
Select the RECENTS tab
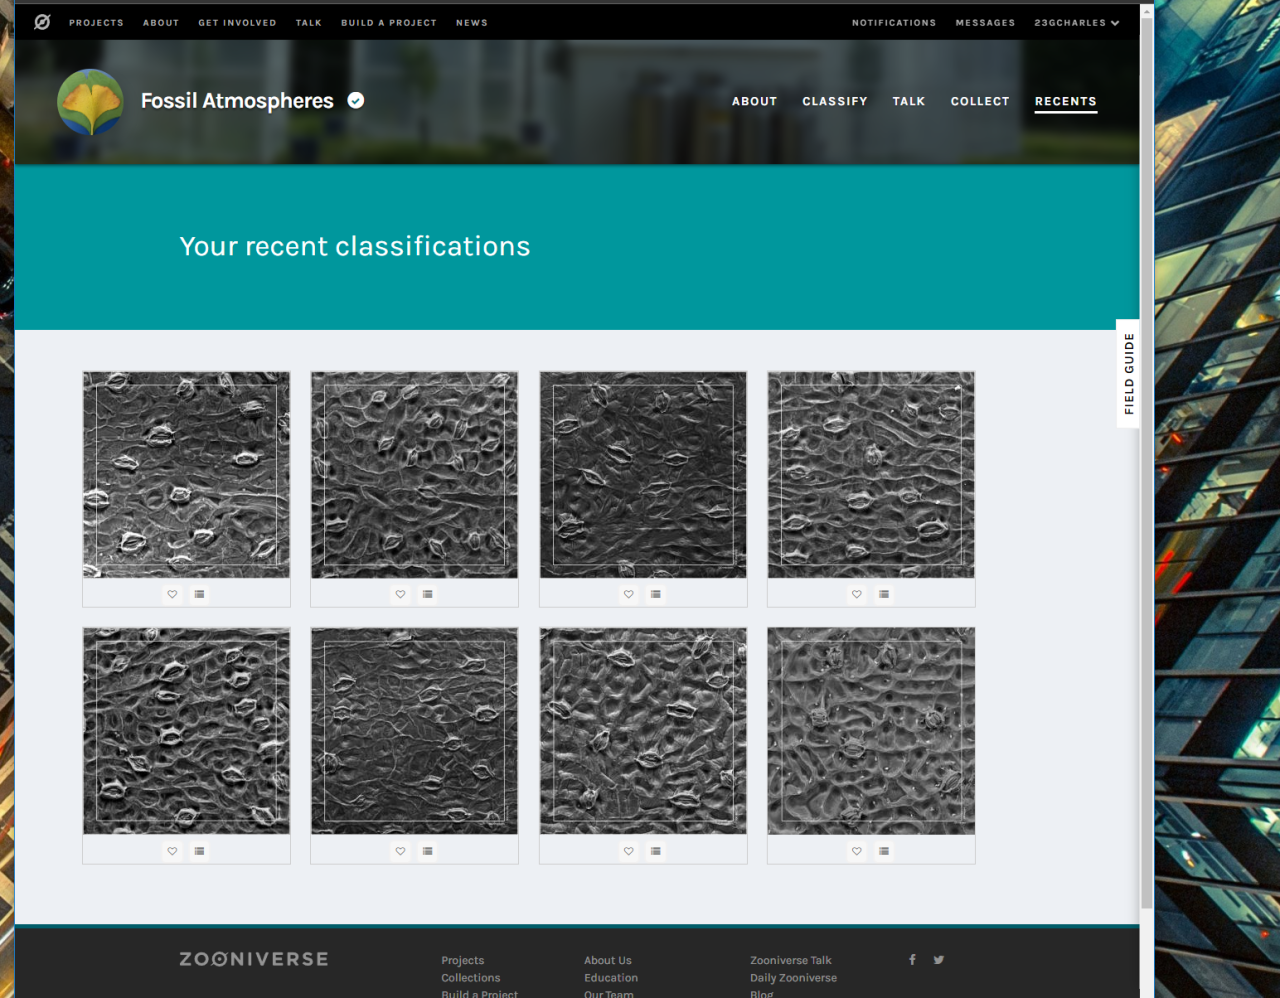pyautogui.click(x=1066, y=101)
